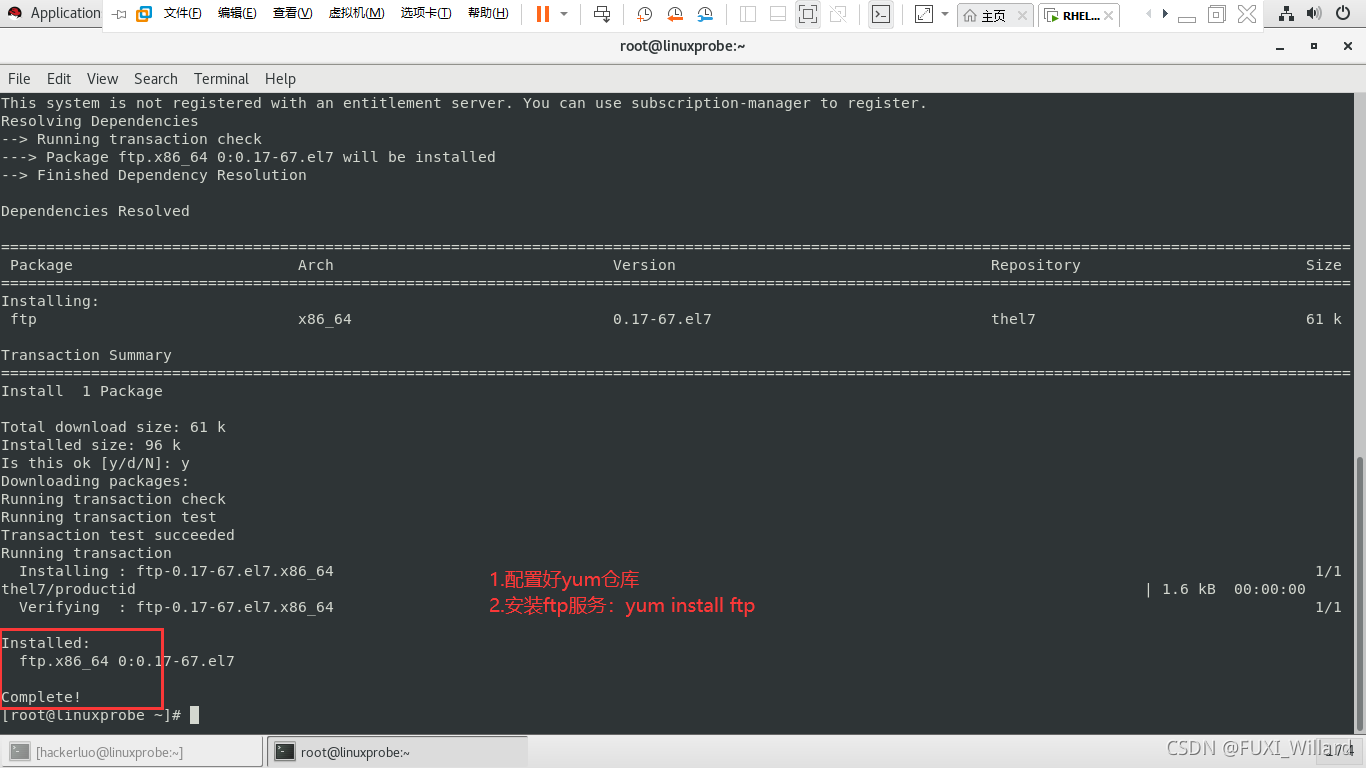Close the RHEL virtual machine tab
This screenshot has width=1366, height=768.
[1111, 16]
